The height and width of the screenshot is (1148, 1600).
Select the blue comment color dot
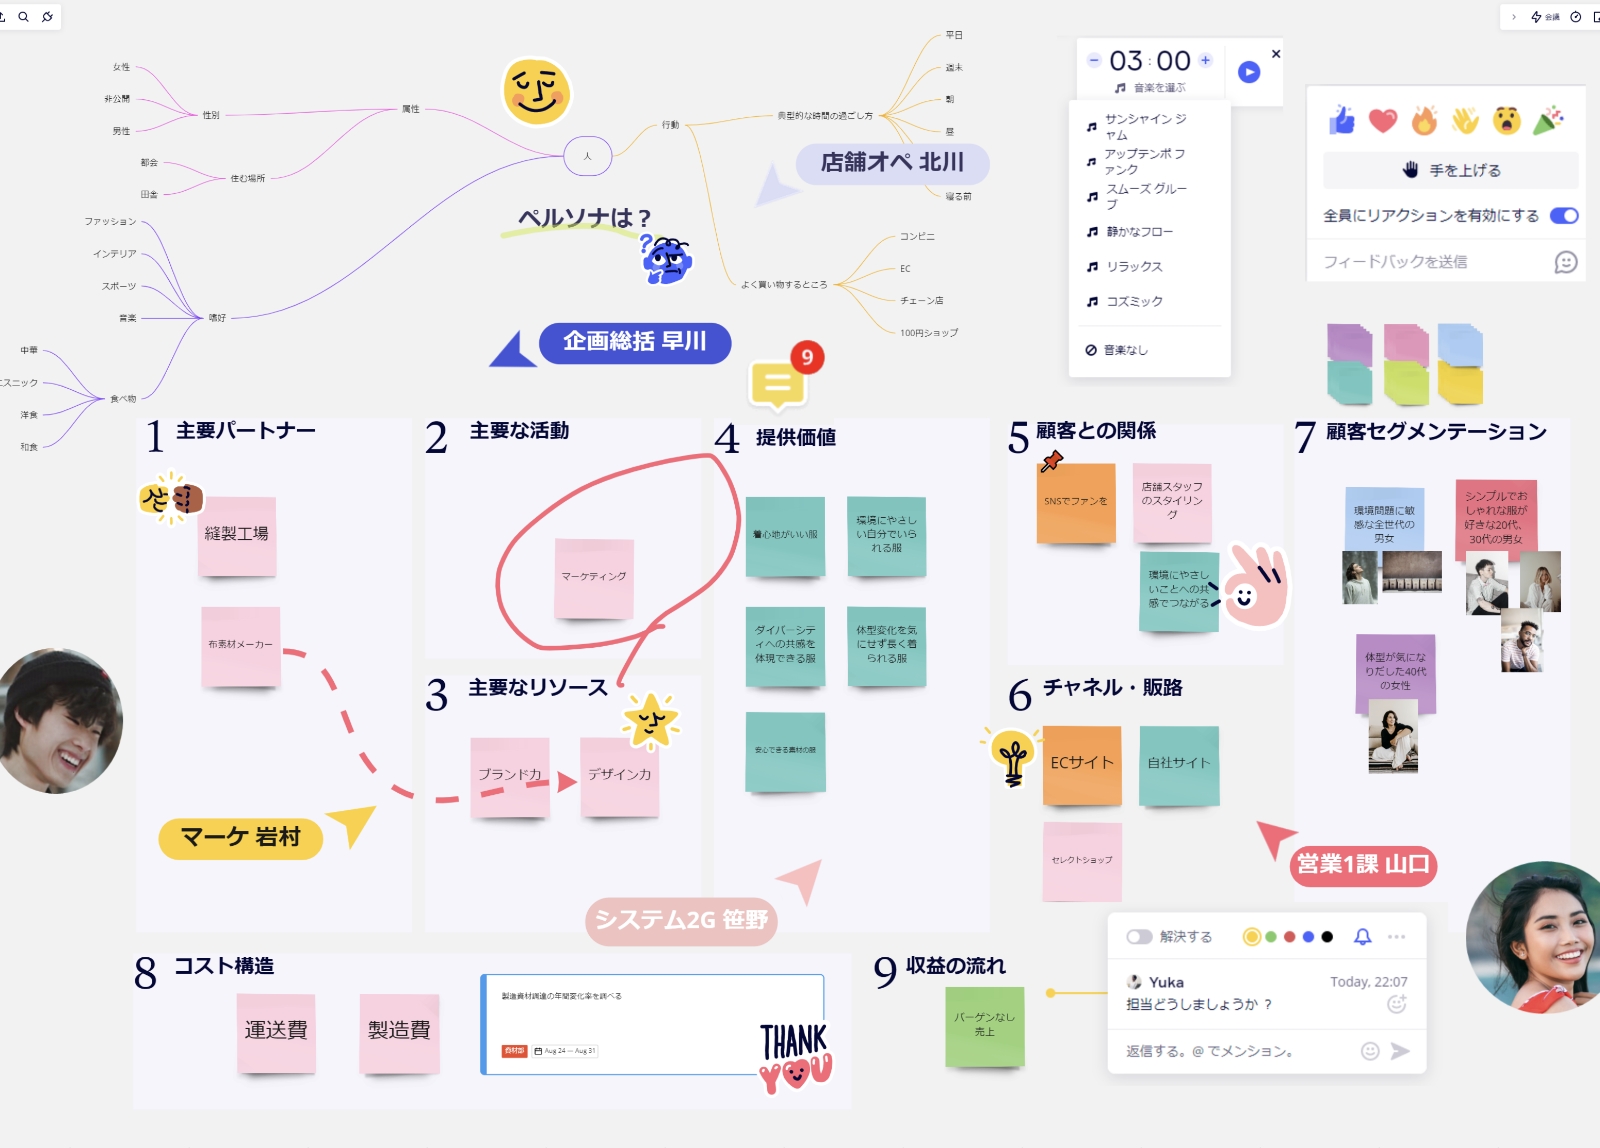1308,937
